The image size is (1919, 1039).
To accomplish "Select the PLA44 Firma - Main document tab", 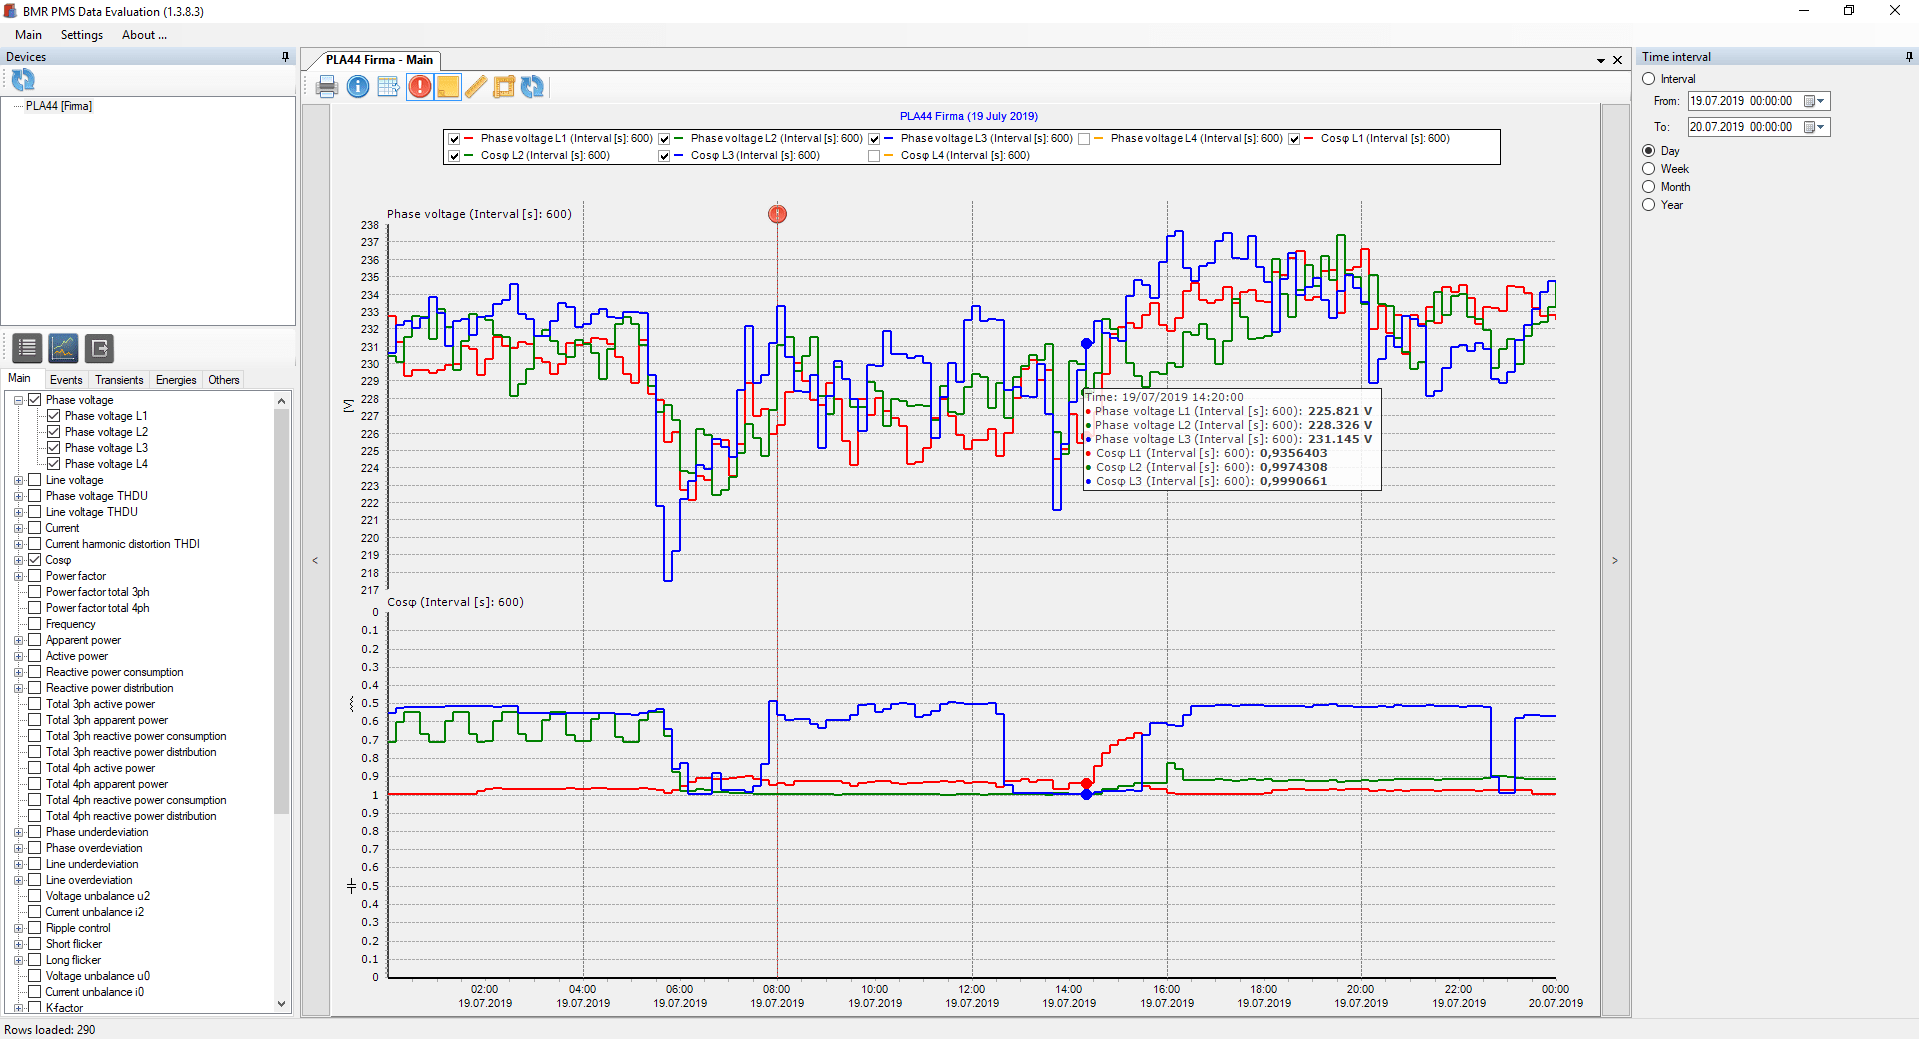I will 379,60.
